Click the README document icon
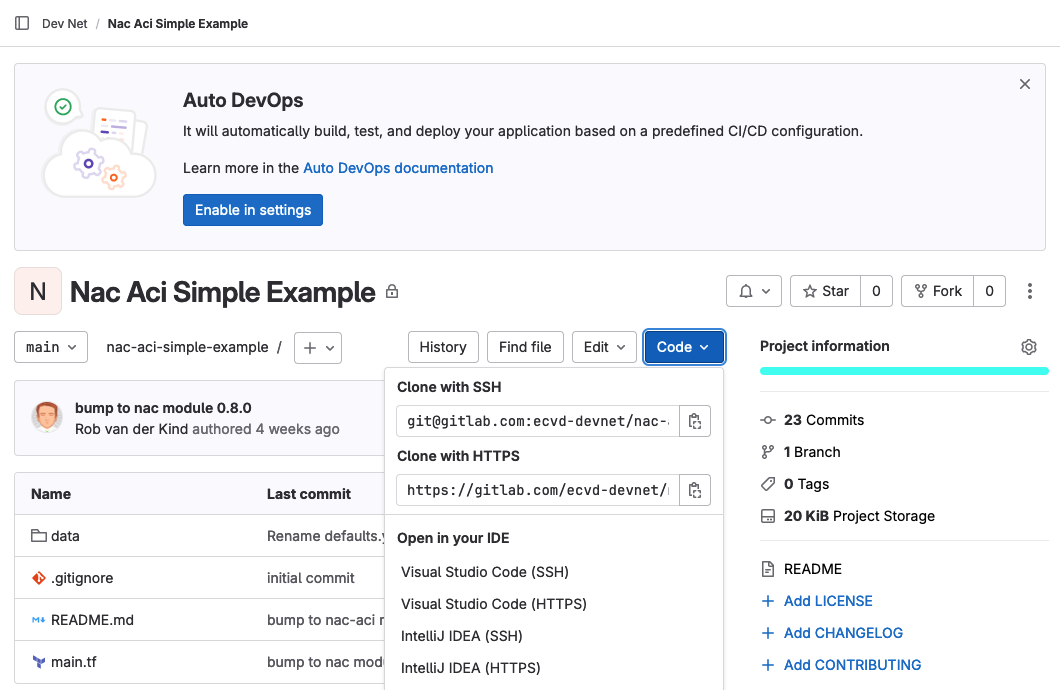 coord(767,569)
